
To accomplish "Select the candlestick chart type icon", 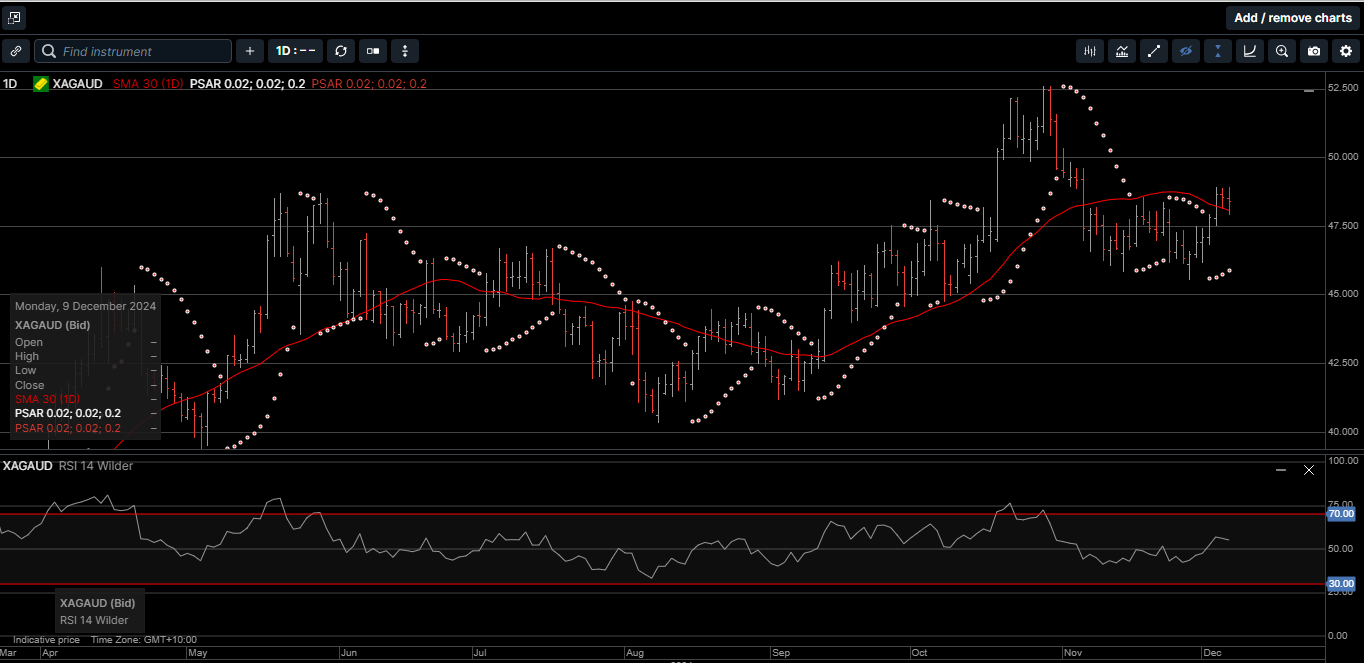I will tap(1089, 51).
